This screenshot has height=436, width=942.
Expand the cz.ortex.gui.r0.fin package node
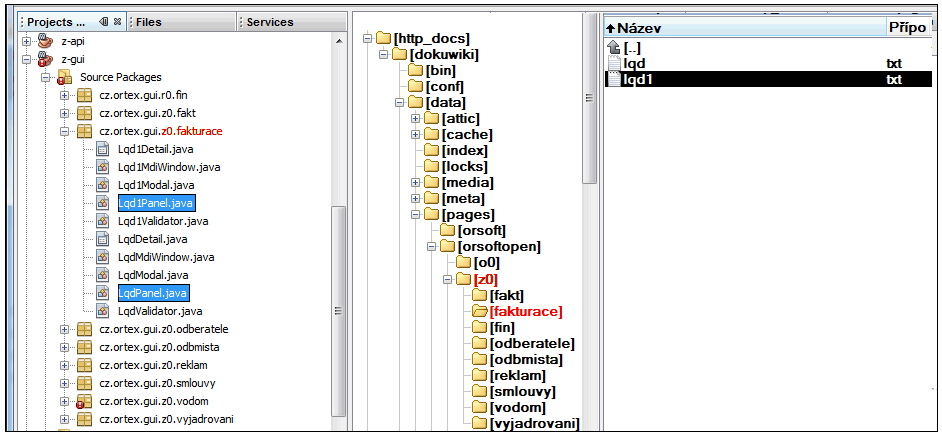[65, 95]
